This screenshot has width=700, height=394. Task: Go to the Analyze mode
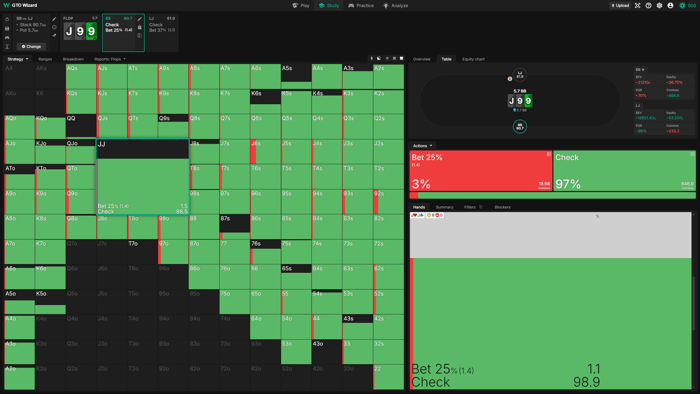396,5
